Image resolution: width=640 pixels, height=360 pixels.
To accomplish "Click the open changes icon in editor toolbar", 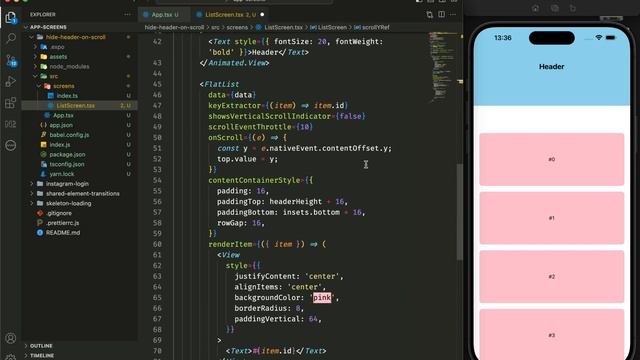I will click(x=429, y=15).
